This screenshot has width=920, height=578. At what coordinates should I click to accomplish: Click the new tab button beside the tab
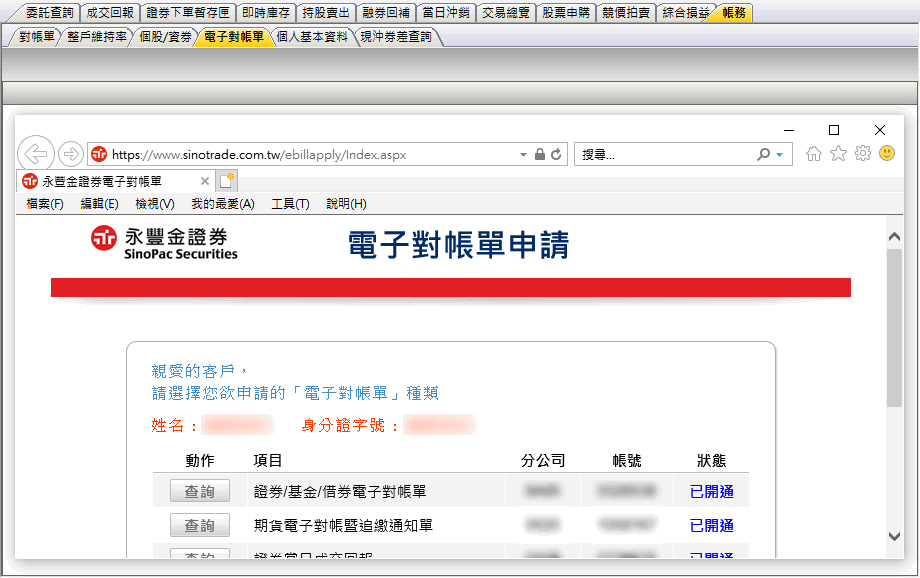tap(227, 181)
